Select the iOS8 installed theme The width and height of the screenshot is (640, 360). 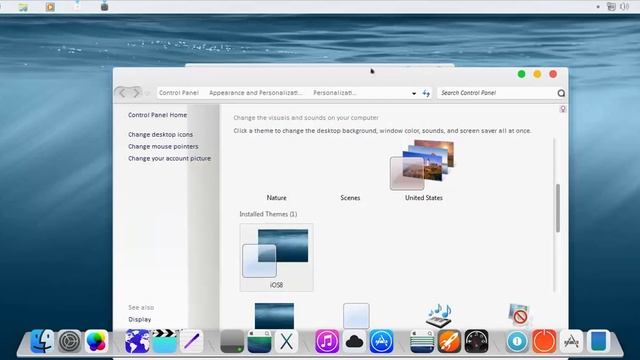pyautogui.click(x=276, y=257)
